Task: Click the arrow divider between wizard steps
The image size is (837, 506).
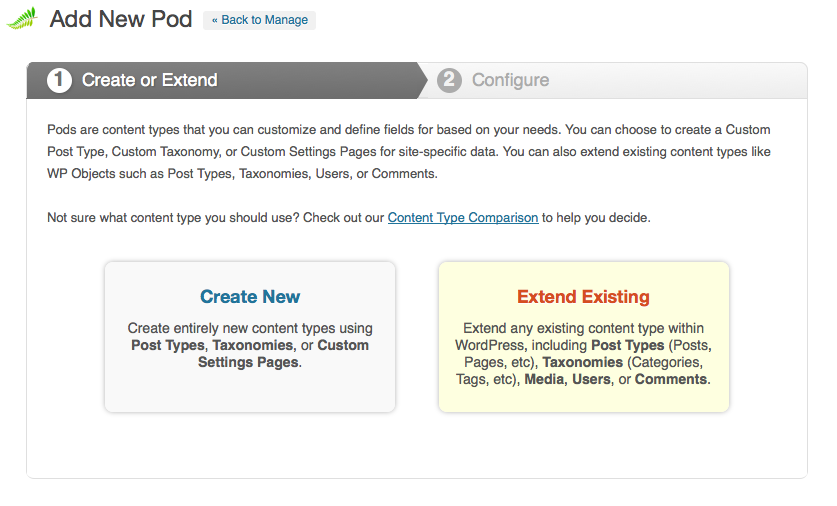Action: [422, 80]
